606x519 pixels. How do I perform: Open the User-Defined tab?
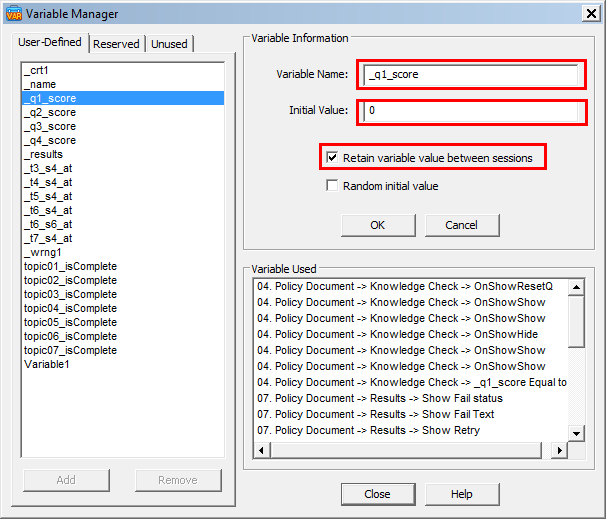(50, 43)
